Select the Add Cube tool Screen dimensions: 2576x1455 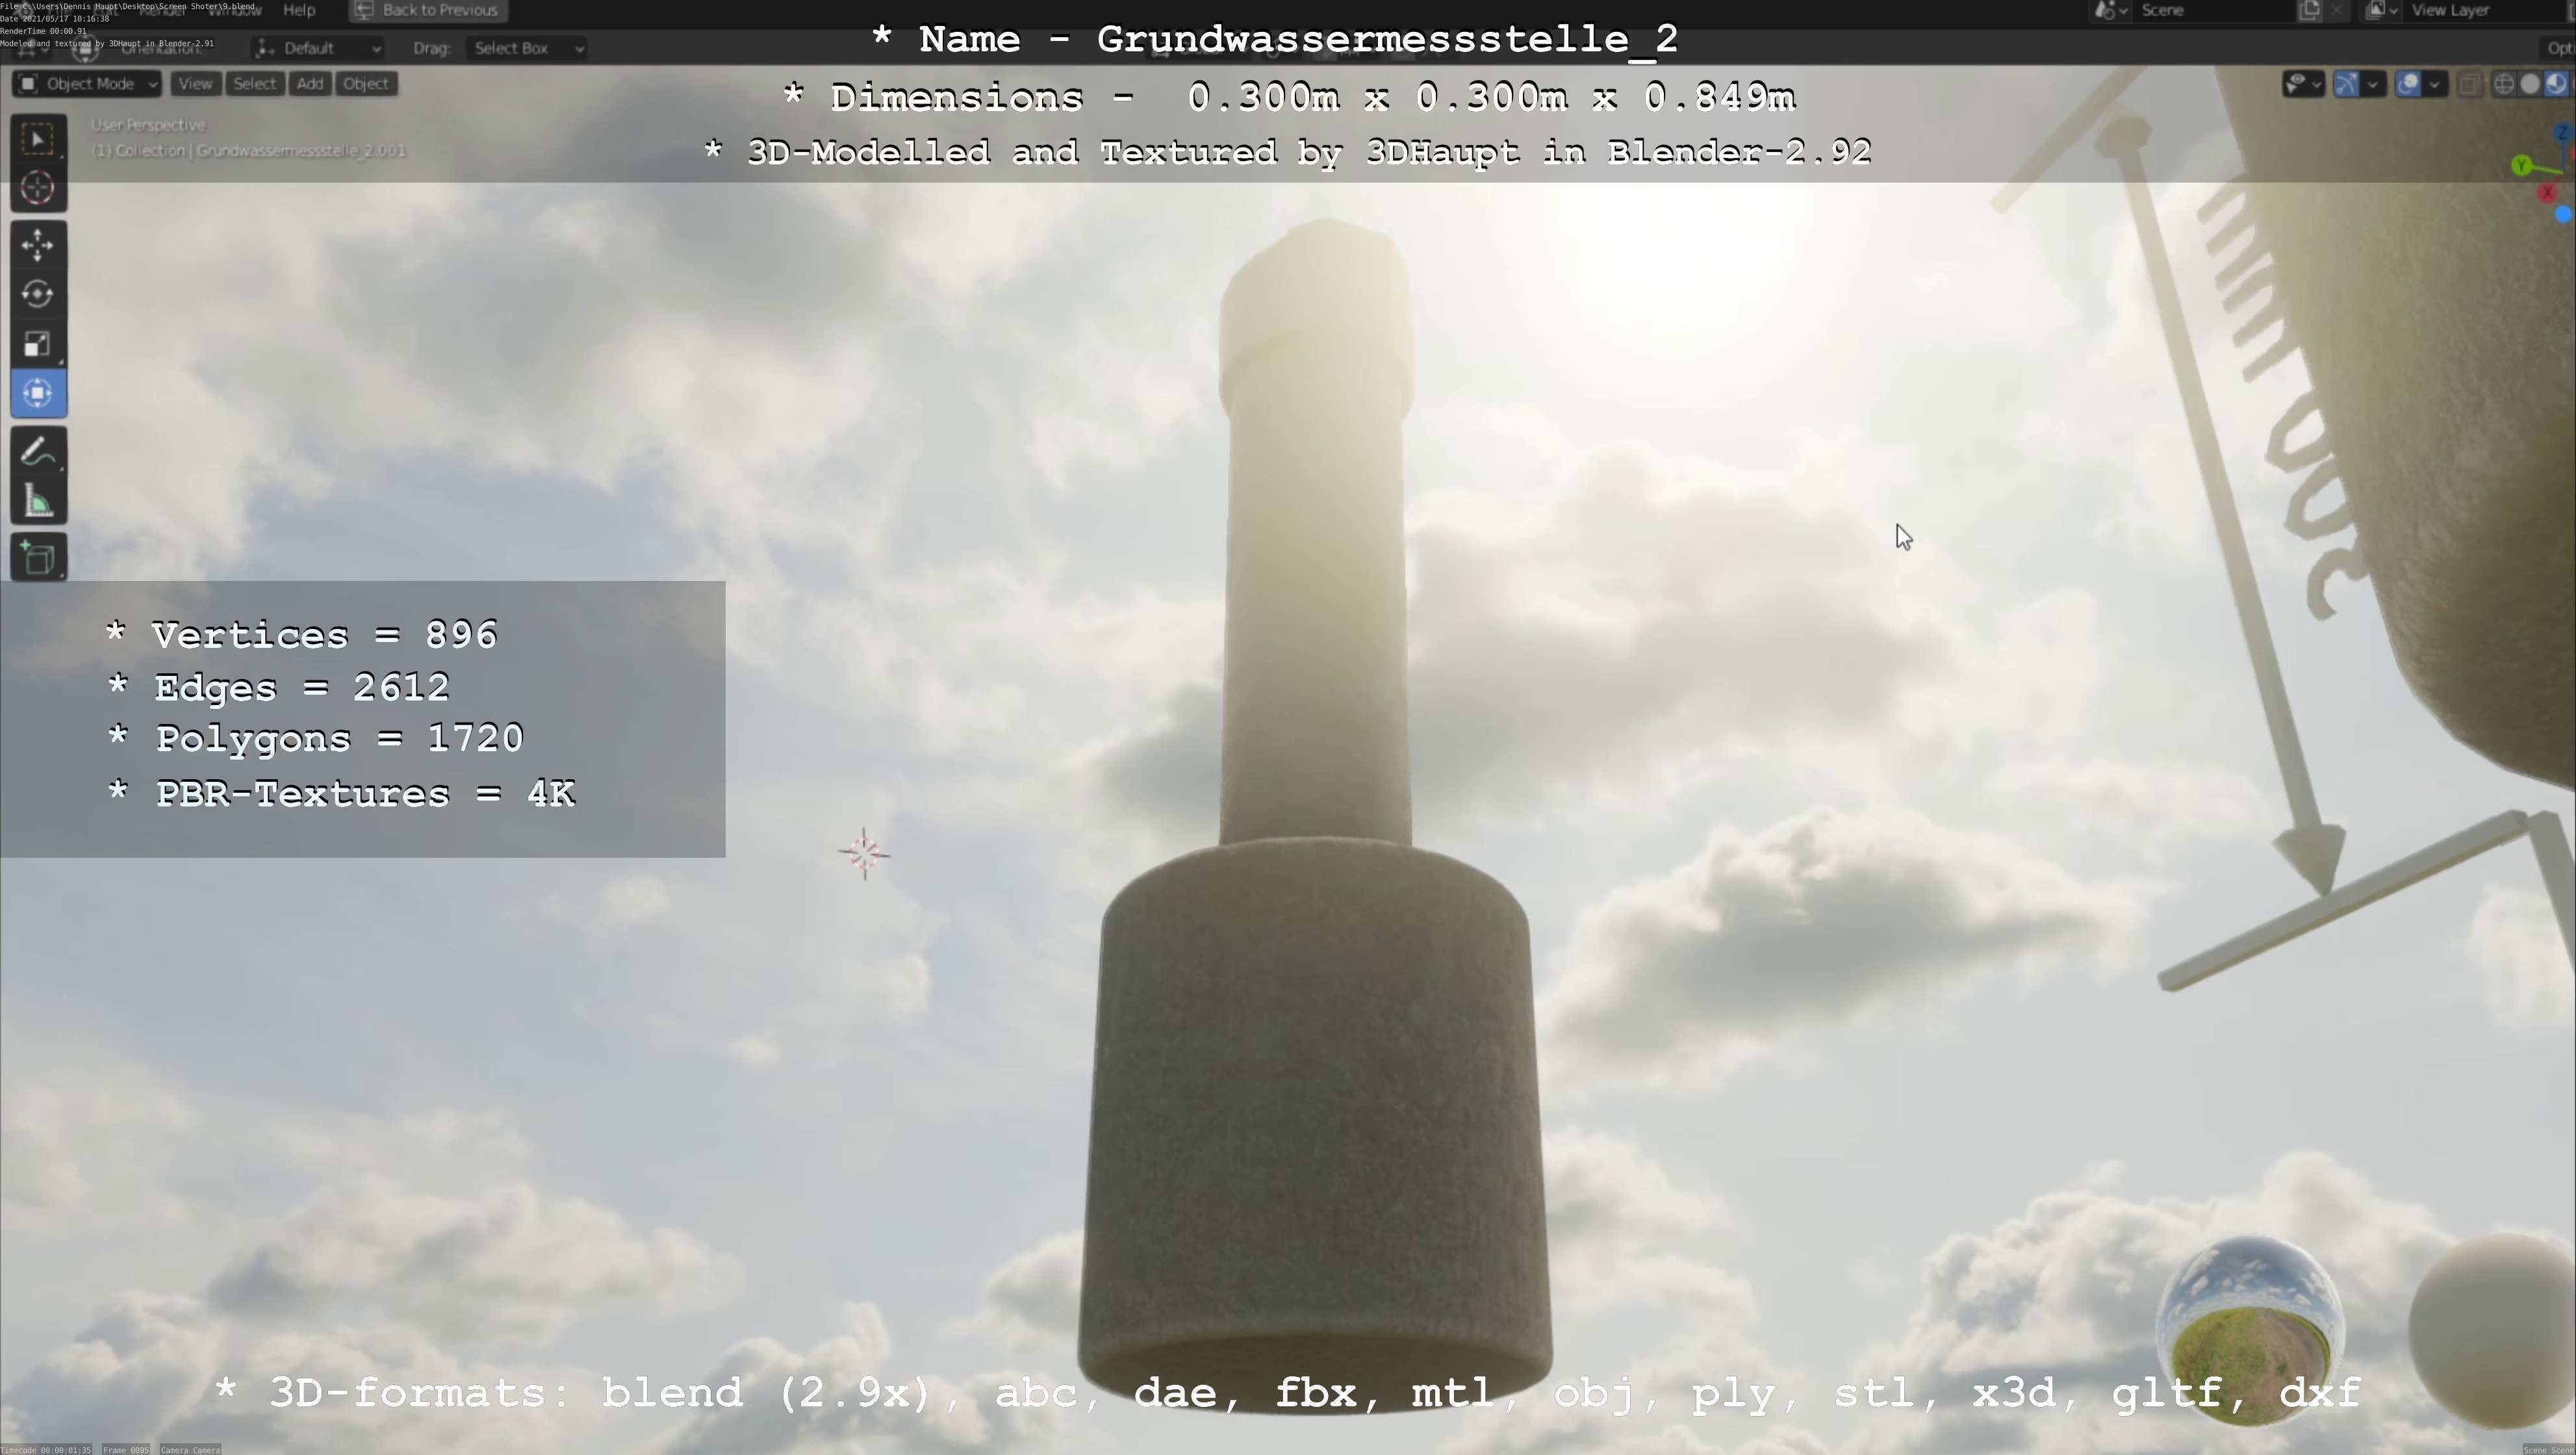pyautogui.click(x=38, y=558)
